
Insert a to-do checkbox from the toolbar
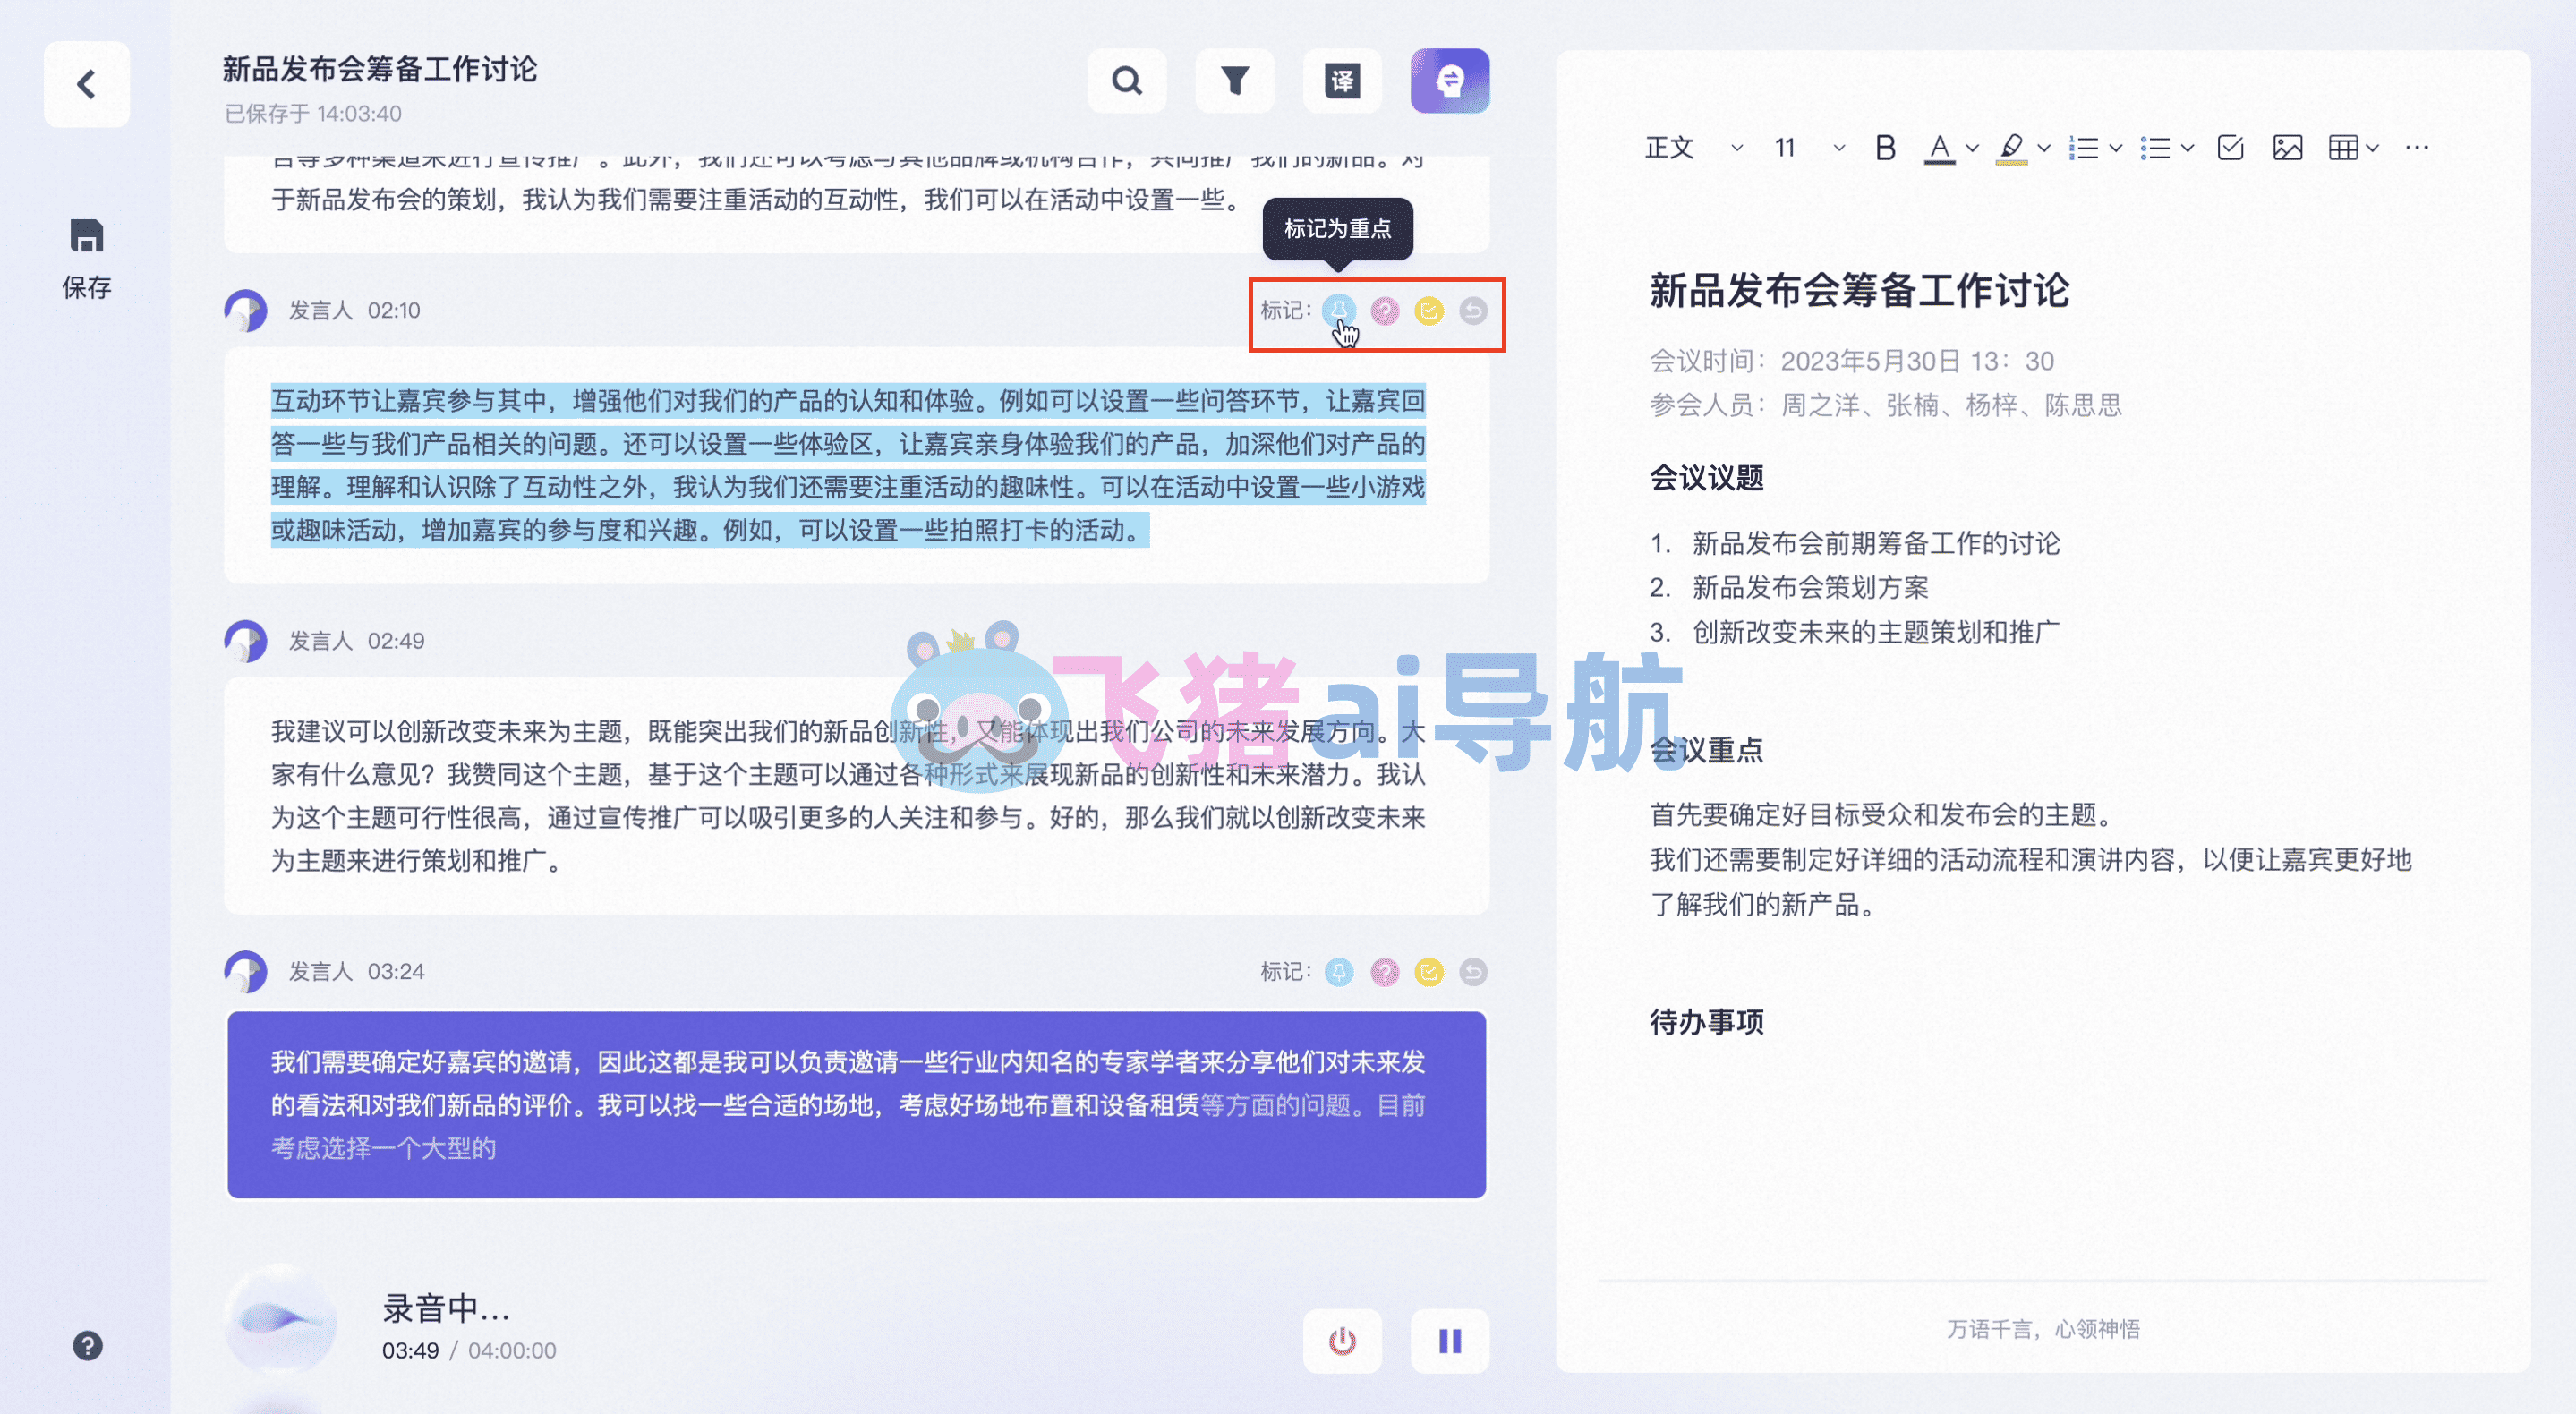tap(2230, 148)
